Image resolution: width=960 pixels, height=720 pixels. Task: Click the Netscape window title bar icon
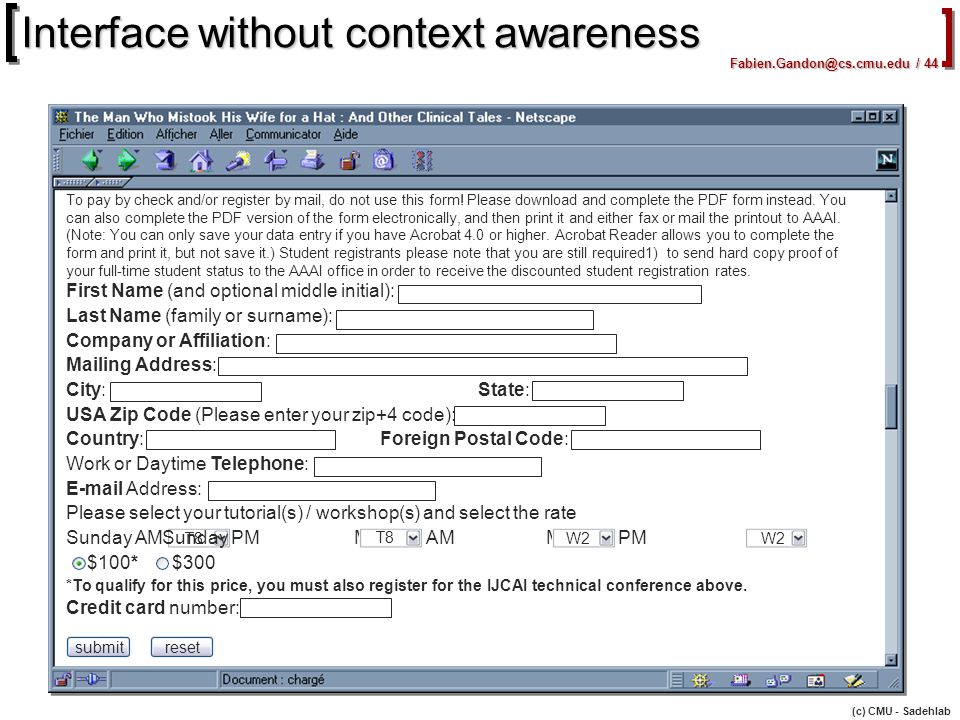coord(62,116)
